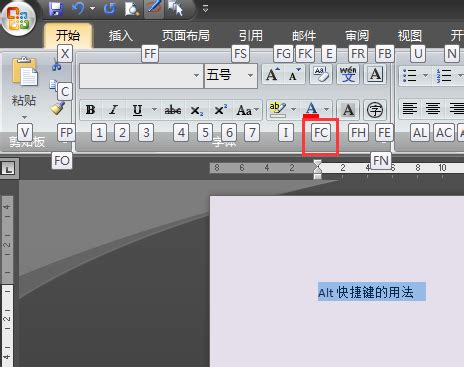Open the 插入 tab

click(x=121, y=35)
